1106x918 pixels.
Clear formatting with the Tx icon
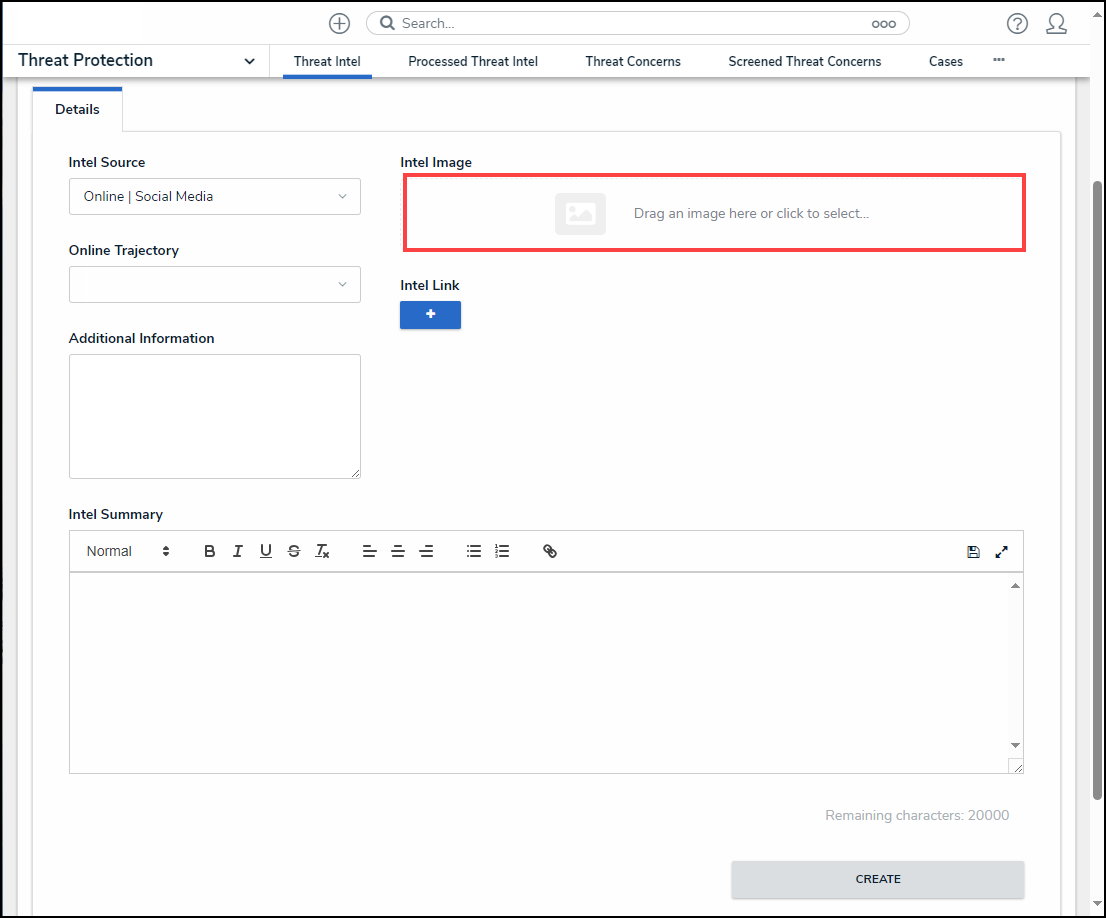(322, 551)
